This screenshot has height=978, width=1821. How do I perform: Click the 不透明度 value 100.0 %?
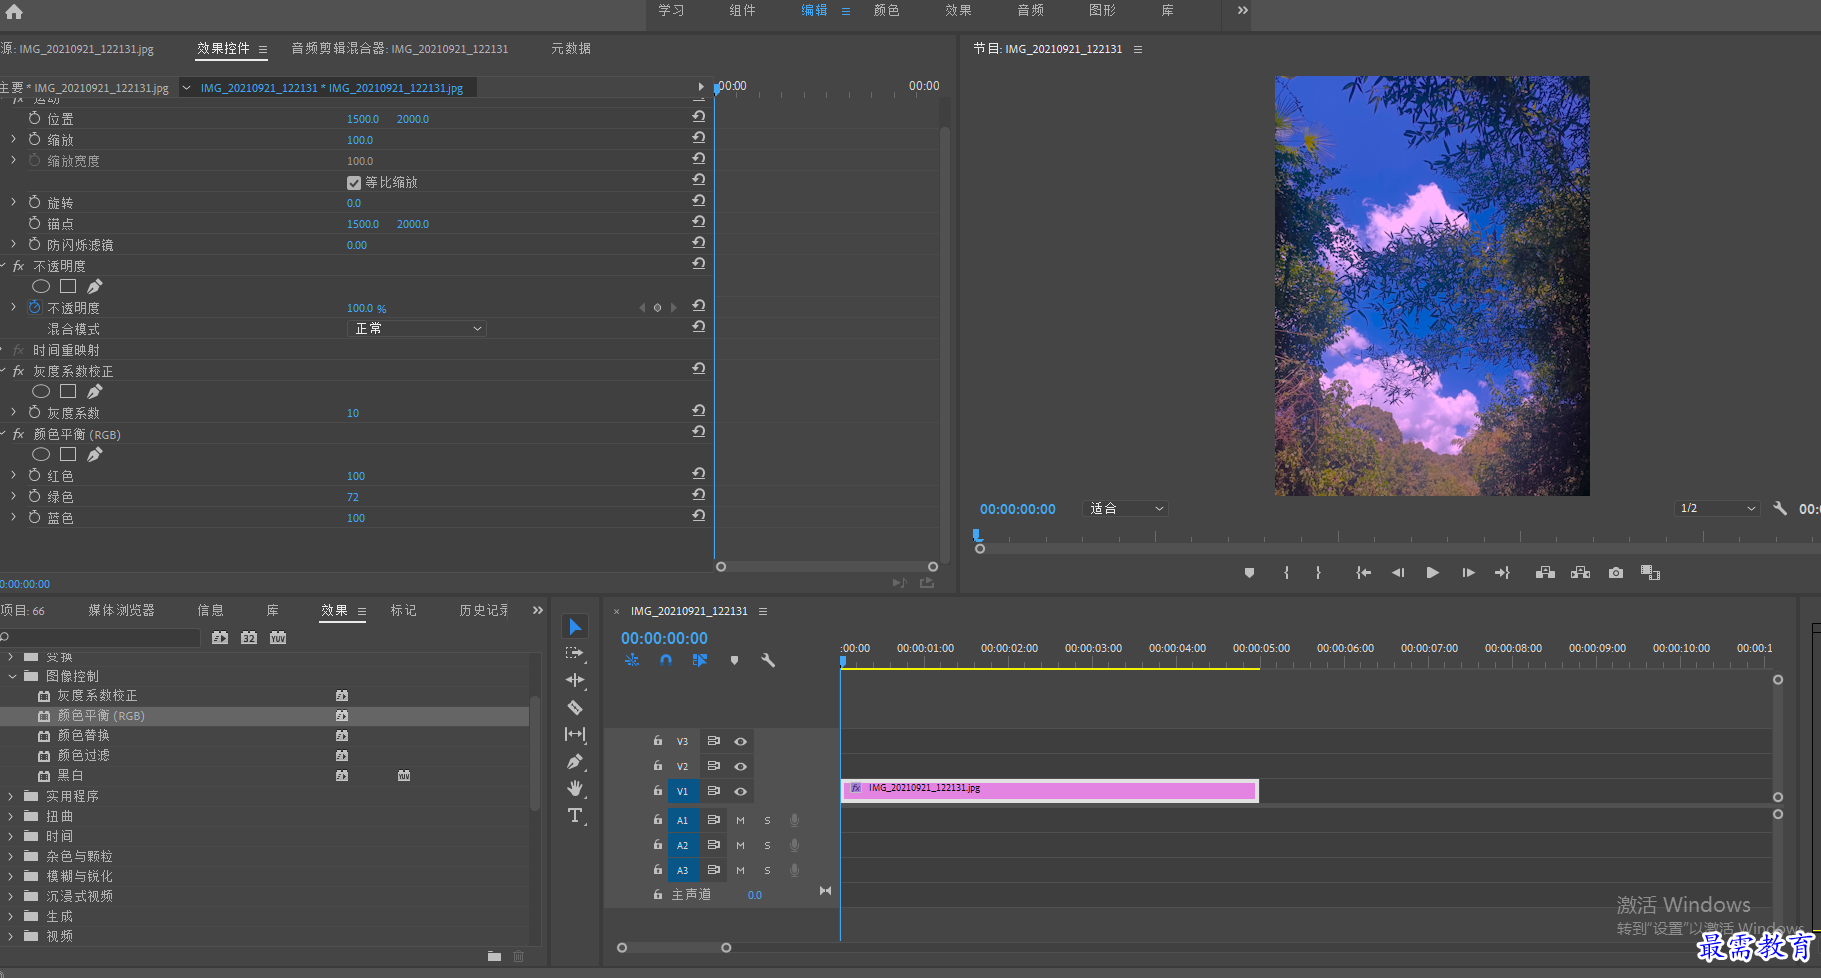(x=366, y=308)
